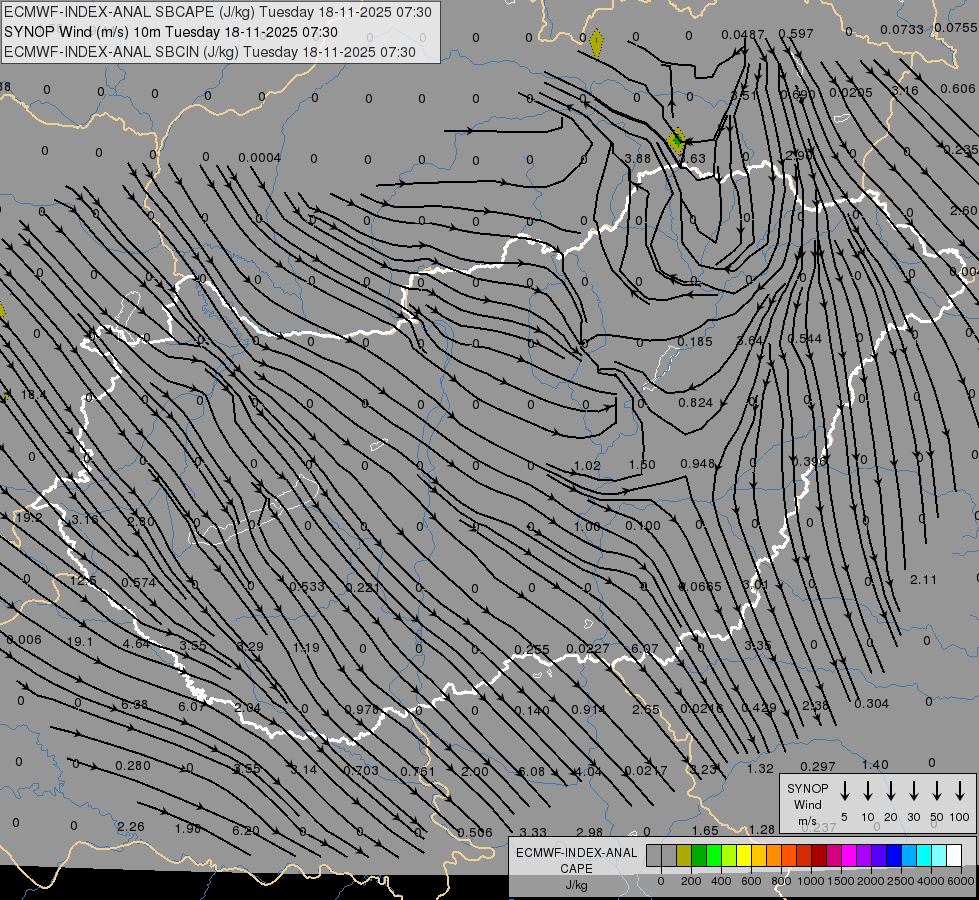This screenshot has width=979, height=900.
Task: Pick the light cyan swatch before white
Action: 938,856
